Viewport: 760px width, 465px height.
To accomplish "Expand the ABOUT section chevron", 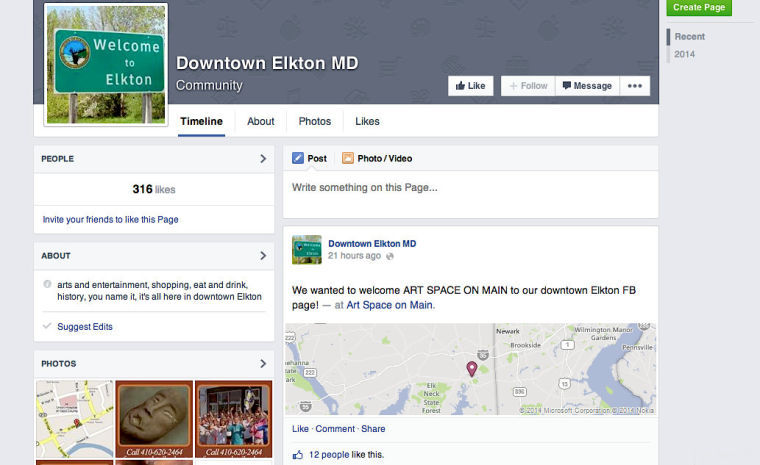I will pyautogui.click(x=263, y=256).
